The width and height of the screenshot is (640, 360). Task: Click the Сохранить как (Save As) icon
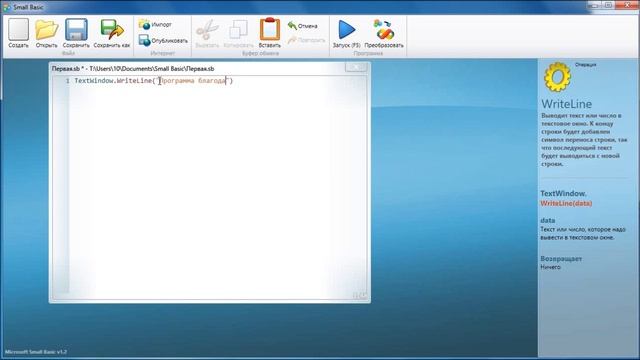click(x=112, y=33)
